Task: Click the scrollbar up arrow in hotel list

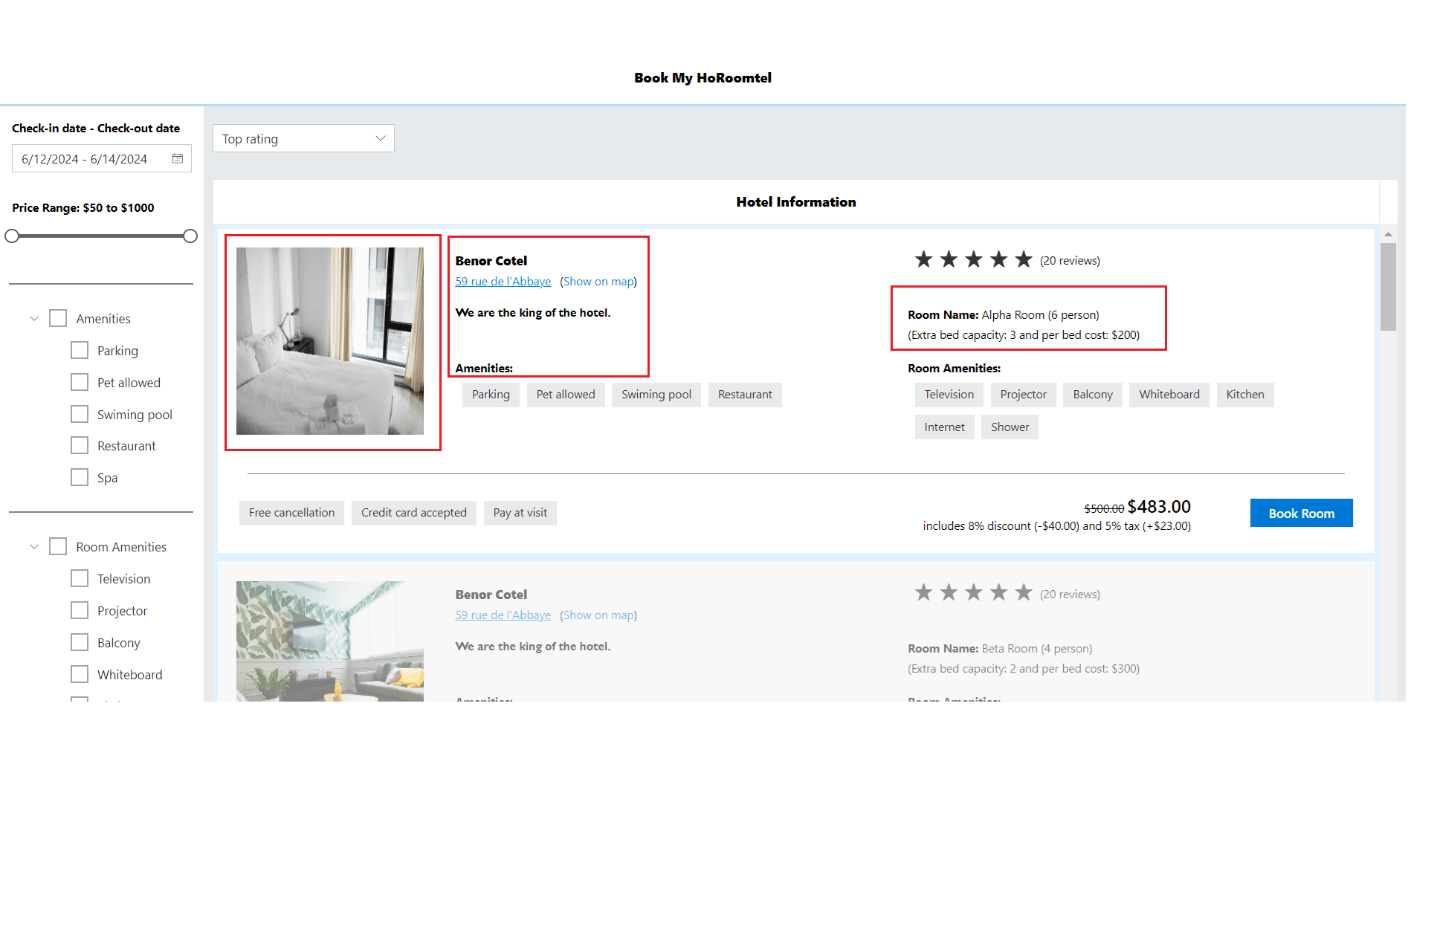Action: coord(1387,235)
